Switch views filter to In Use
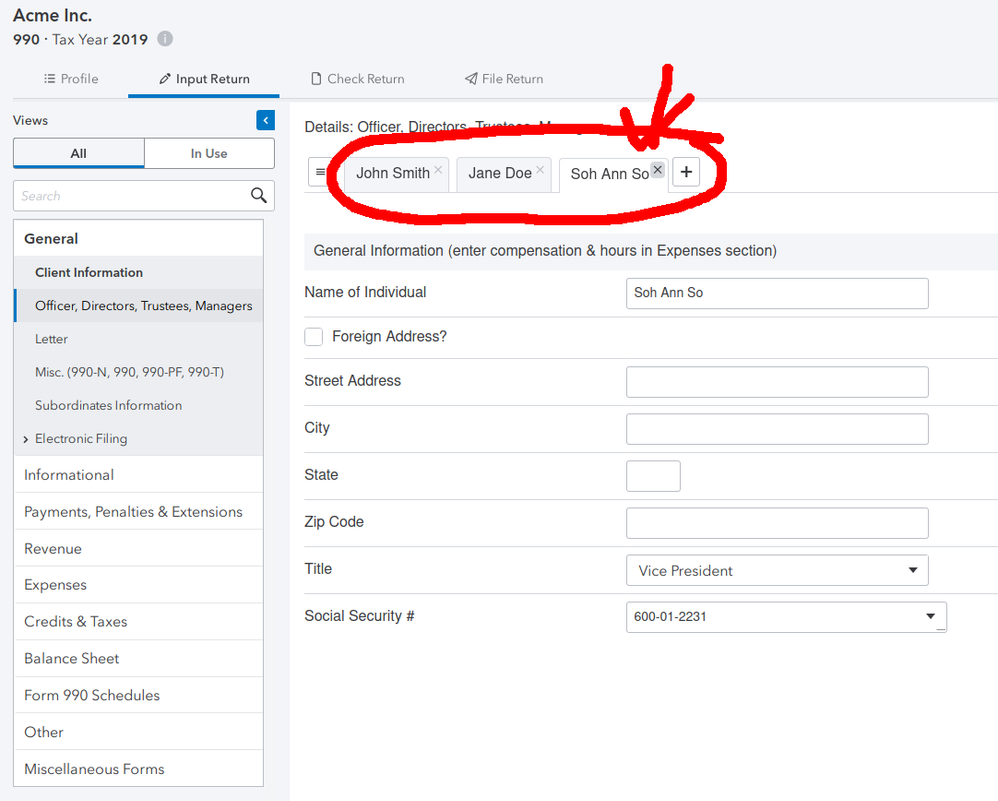This screenshot has height=801, width=998. 209,153
